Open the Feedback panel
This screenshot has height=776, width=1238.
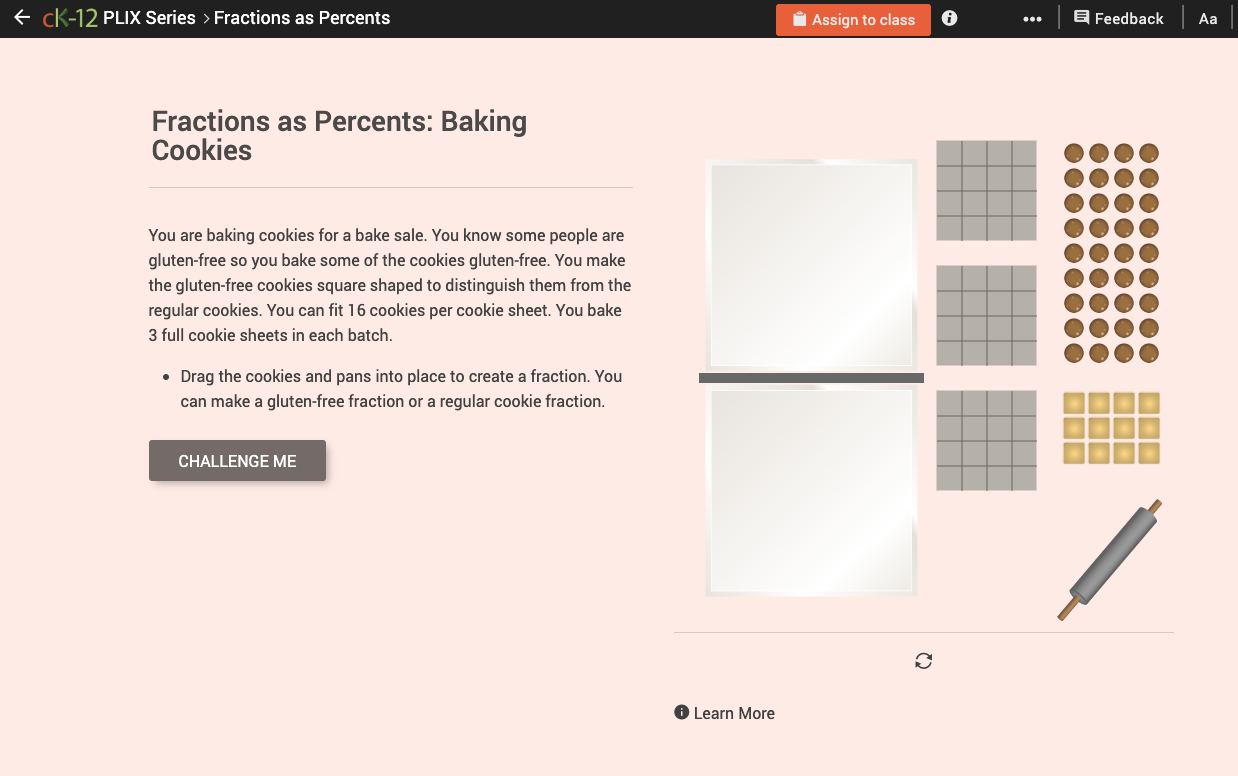(x=1118, y=17)
